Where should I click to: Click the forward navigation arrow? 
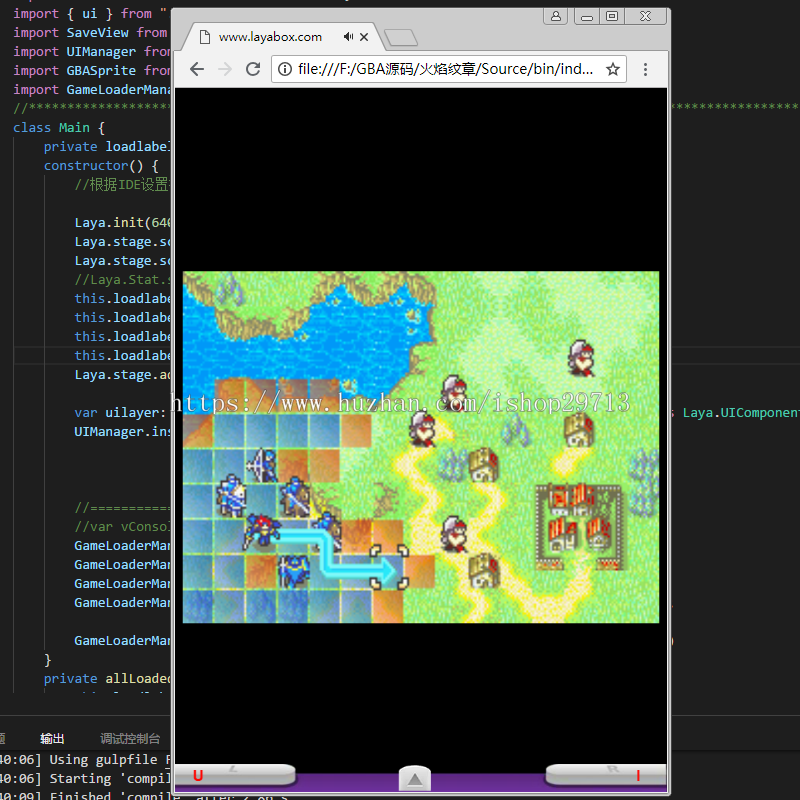224,69
